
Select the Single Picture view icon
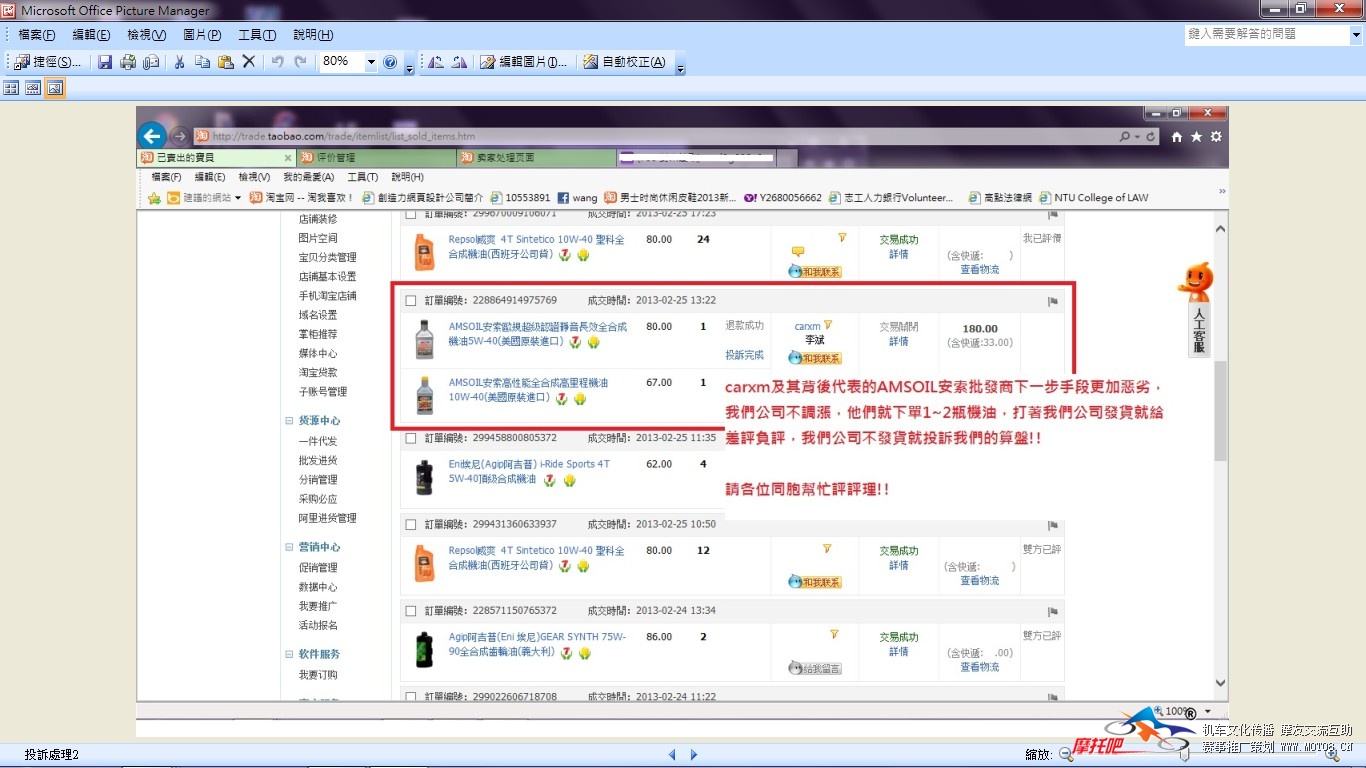coord(55,88)
